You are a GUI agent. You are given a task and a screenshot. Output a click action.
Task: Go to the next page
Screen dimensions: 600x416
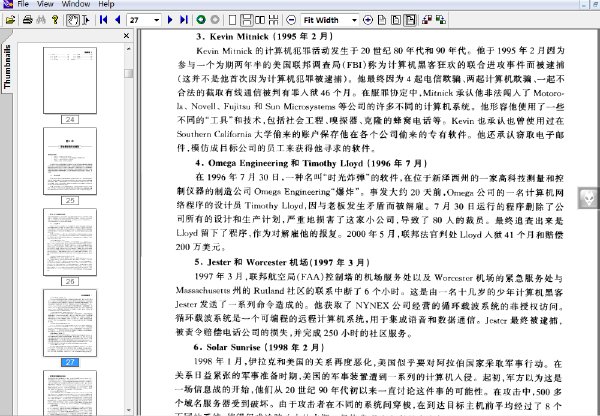coord(170,20)
